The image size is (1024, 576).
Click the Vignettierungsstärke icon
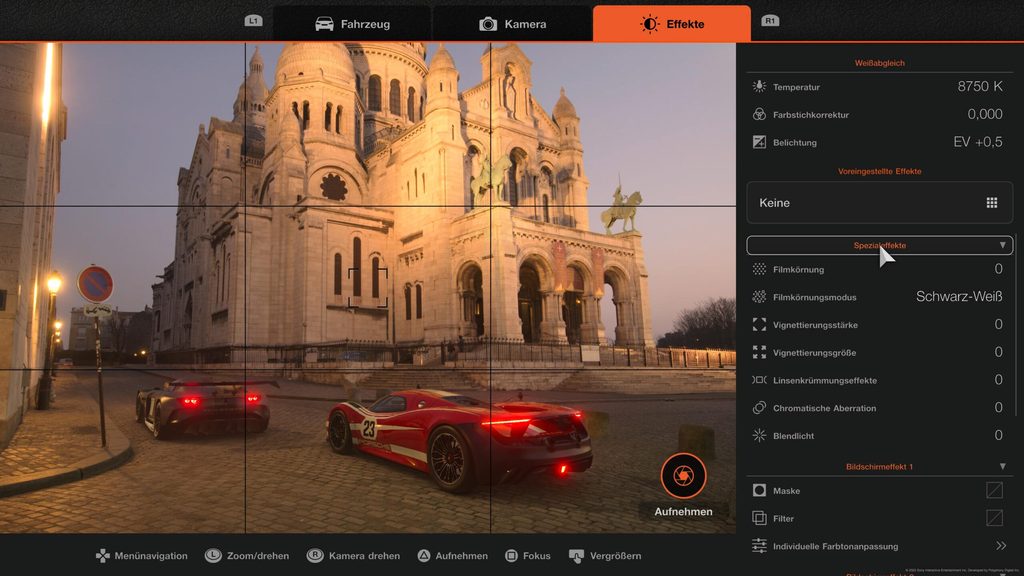tap(759, 325)
